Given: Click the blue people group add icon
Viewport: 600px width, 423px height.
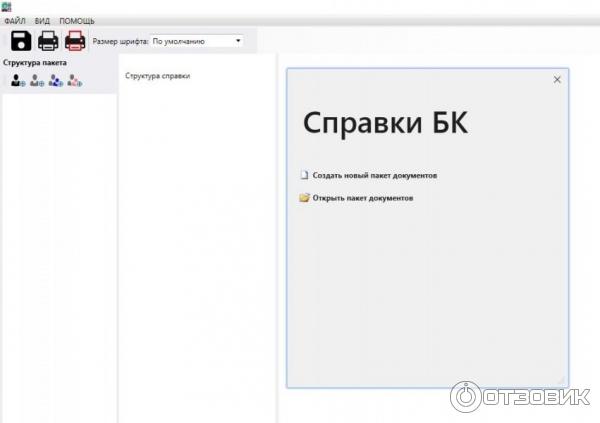Looking at the screenshot, I should pyautogui.click(x=56, y=82).
